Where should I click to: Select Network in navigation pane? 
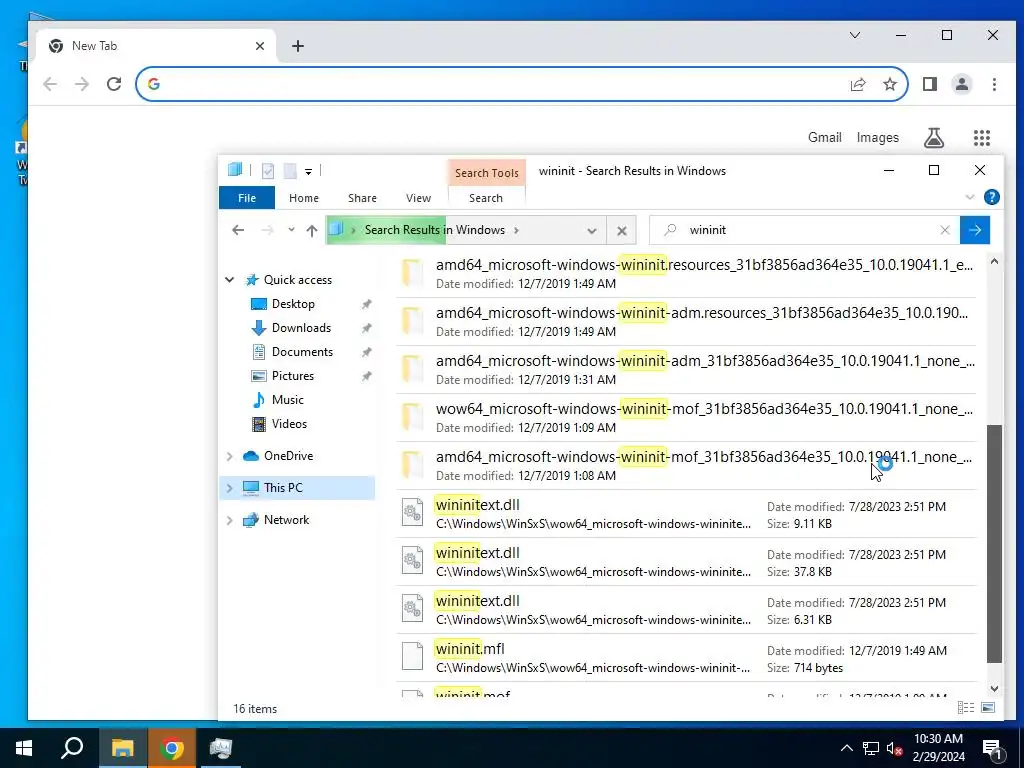[x=286, y=520]
